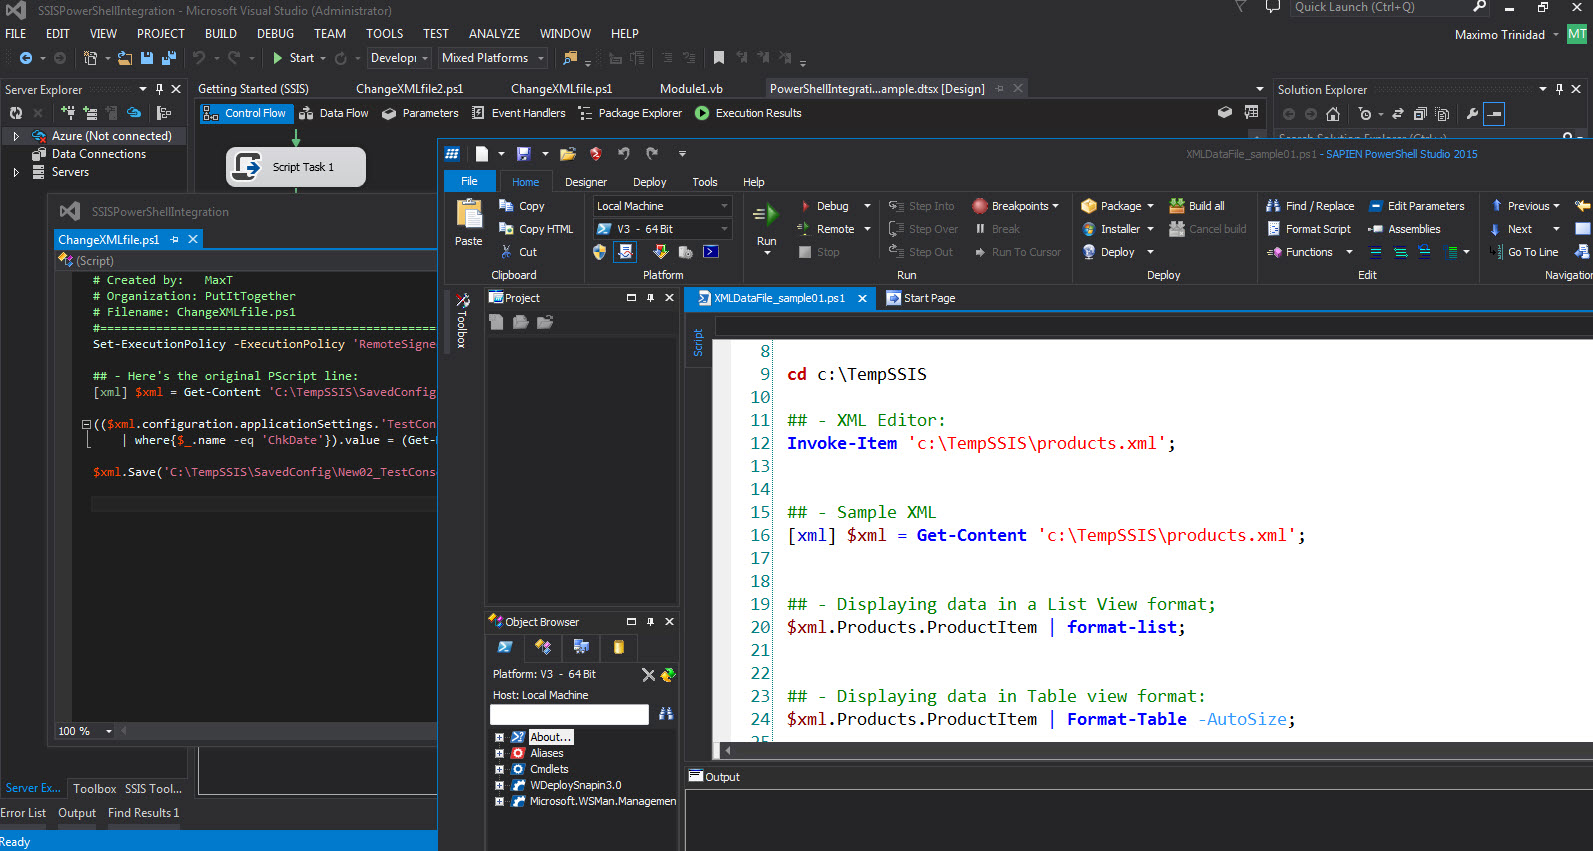Click the Sync arrows icon in Solution Explorer
This screenshot has height=851, width=1593.
1398,114
